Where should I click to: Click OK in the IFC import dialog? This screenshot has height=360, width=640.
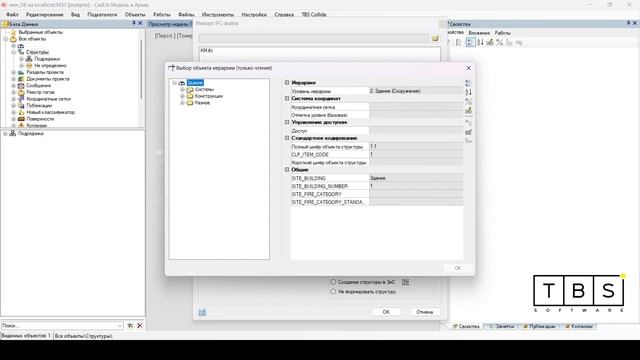pos(386,312)
